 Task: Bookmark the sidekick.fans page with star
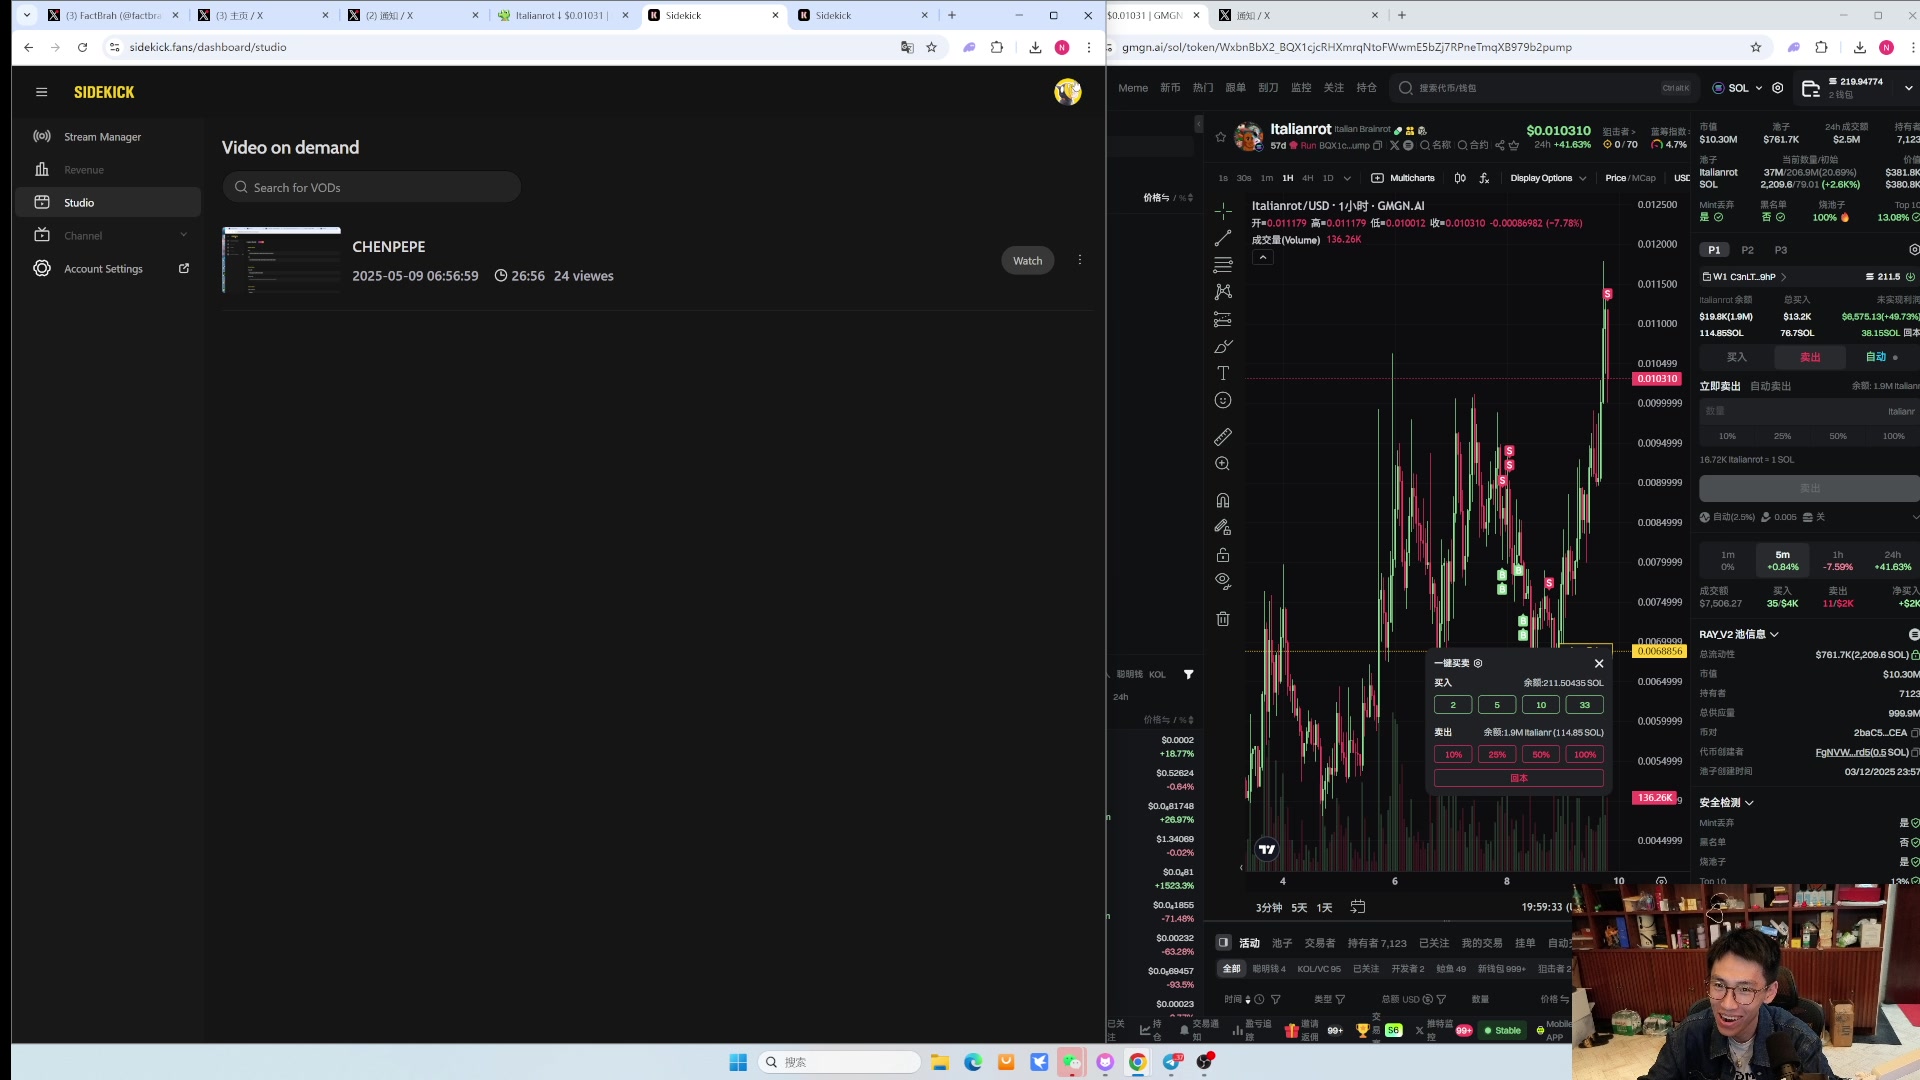tap(931, 47)
